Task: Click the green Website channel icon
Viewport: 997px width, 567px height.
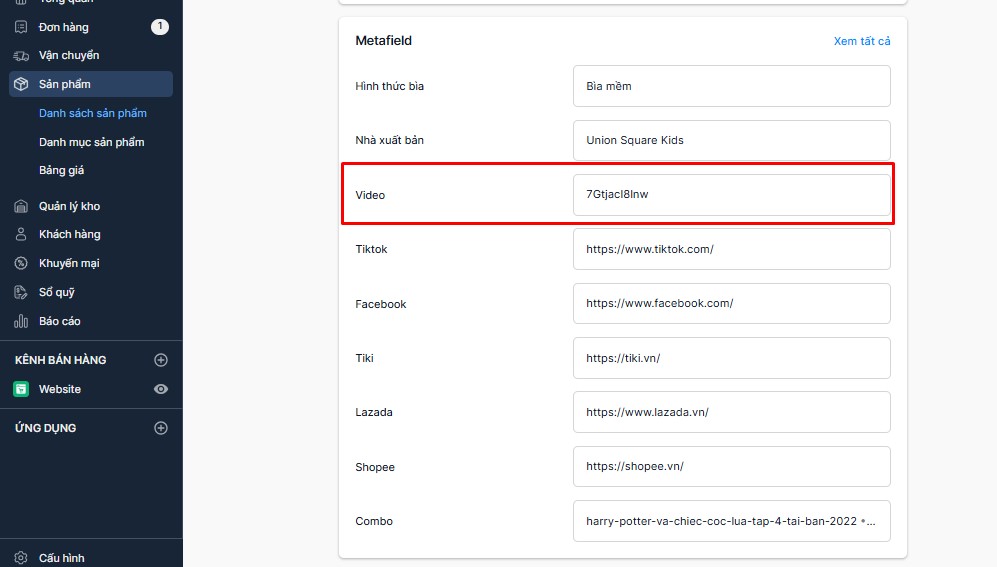Action: (x=21, y=389)
